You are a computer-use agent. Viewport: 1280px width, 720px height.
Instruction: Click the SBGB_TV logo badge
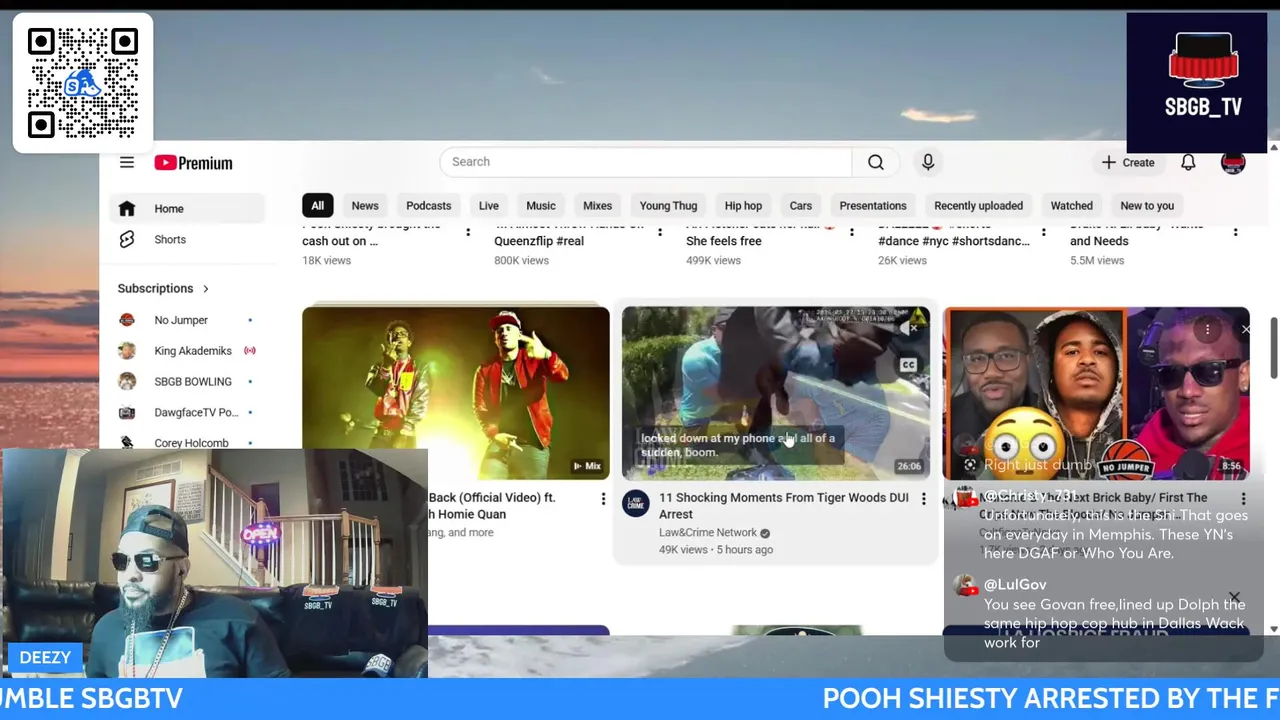(1197, 83)
